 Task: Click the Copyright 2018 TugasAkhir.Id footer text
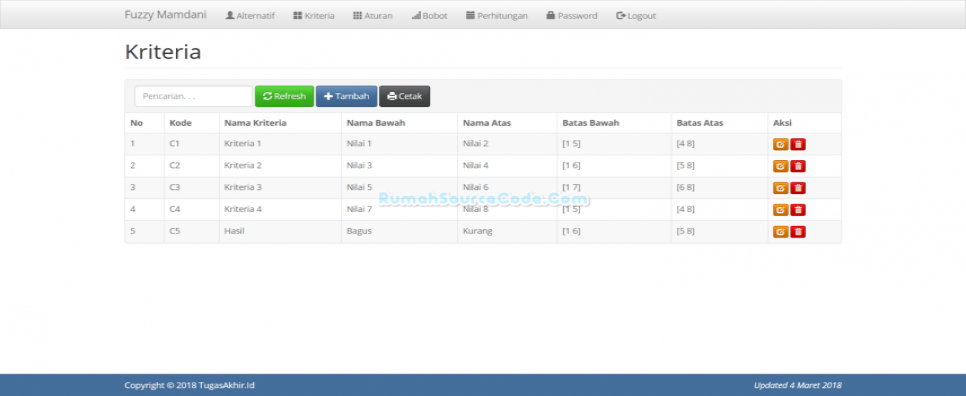tap(189, 386)
